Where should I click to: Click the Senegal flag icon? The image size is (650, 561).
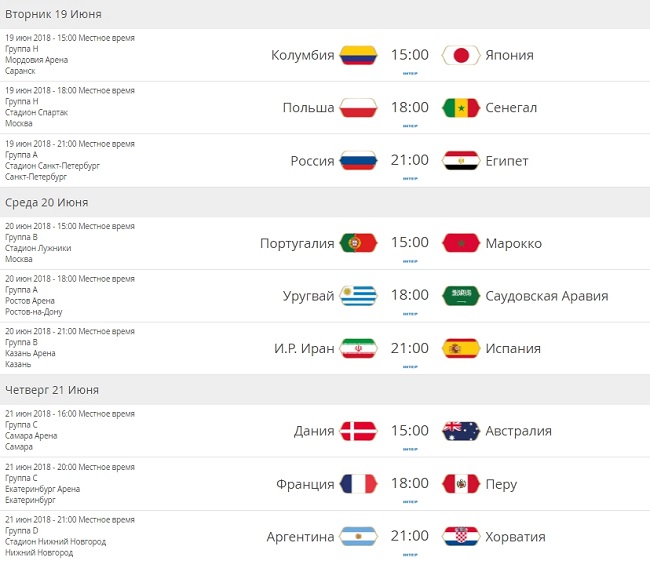tap(460, 108)
